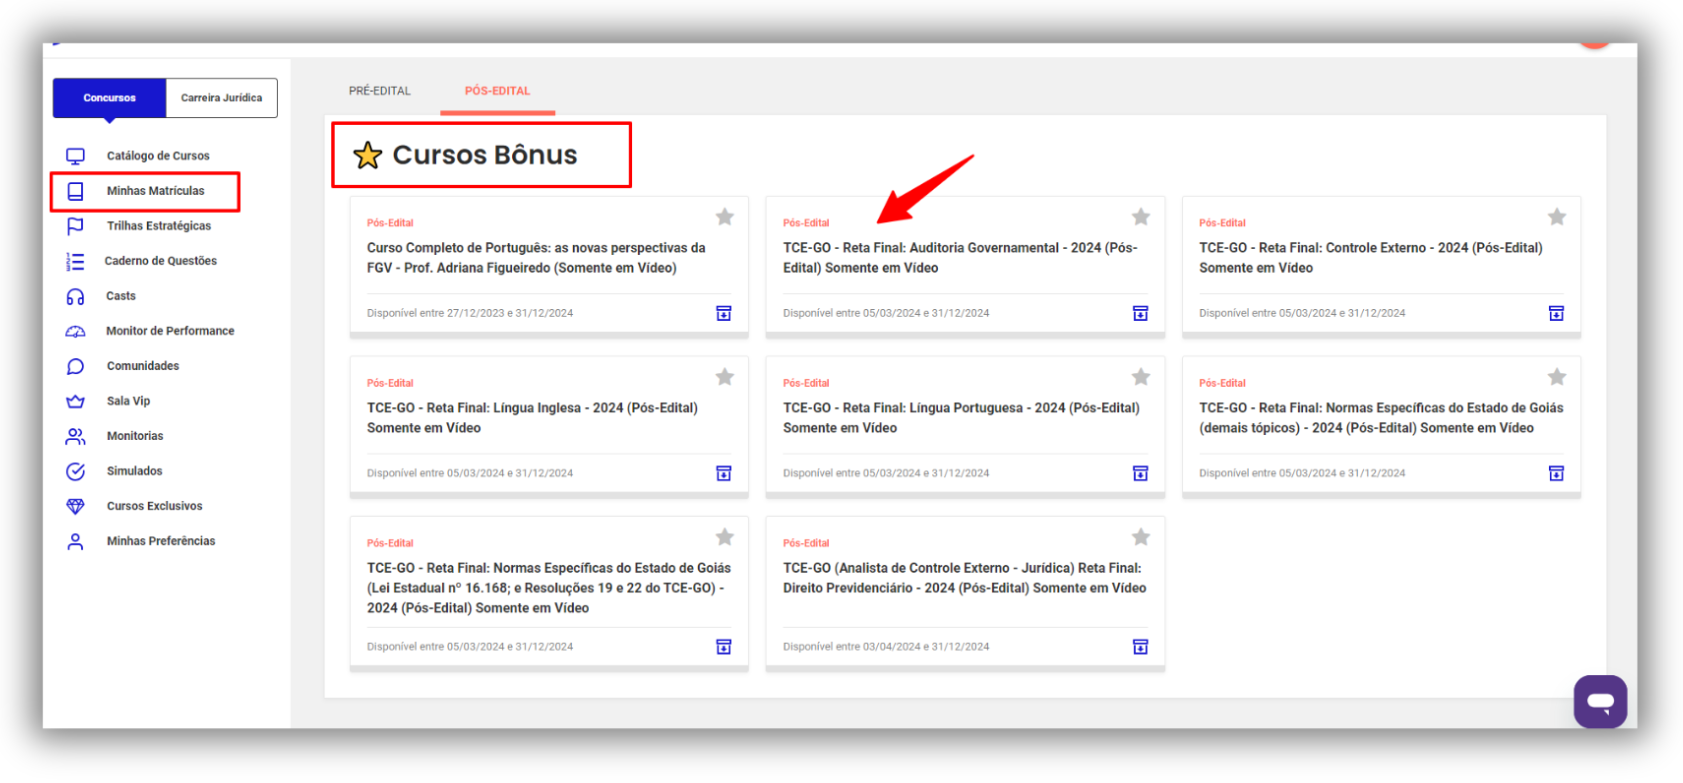The image size is (1683, 783).
Task: Click the Monitorias people icon
Action: (x=75, y=436)
